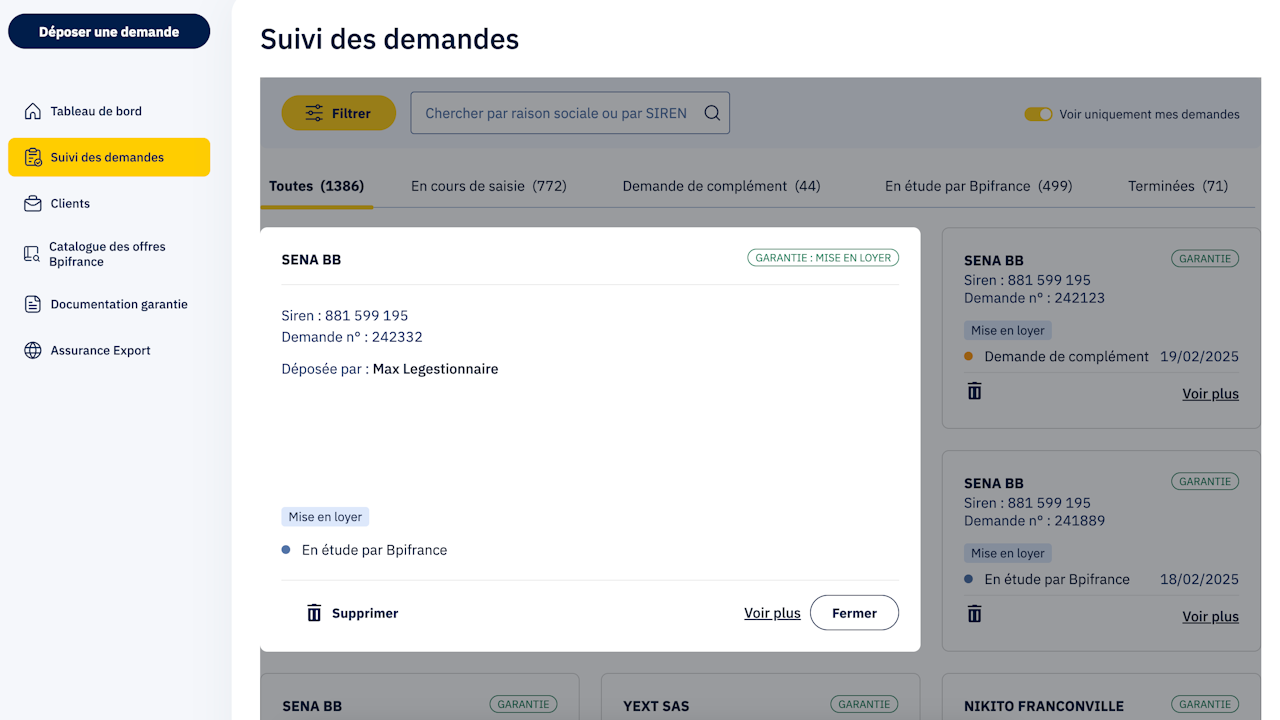
Task: Click 'Voir plus' on request 242123 card
Action: click(x=1210, y=394)
